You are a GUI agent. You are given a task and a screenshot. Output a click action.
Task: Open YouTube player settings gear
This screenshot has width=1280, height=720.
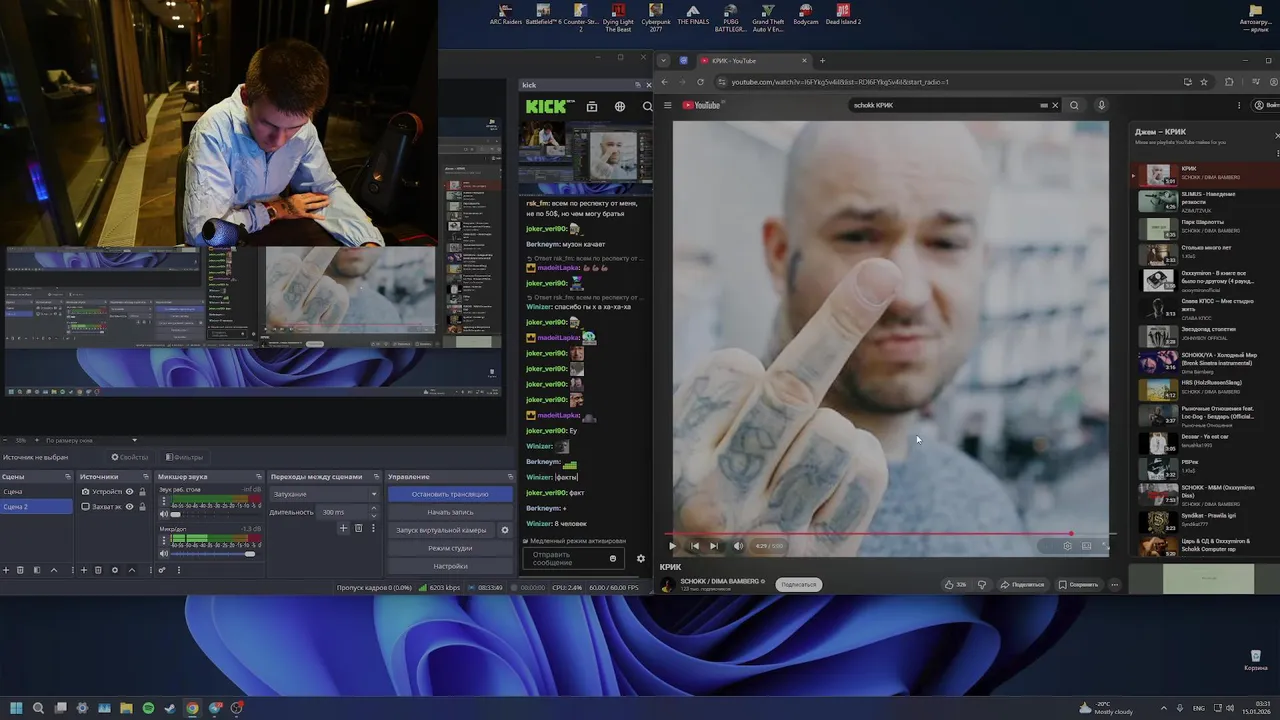click(x=1067, y=546)
